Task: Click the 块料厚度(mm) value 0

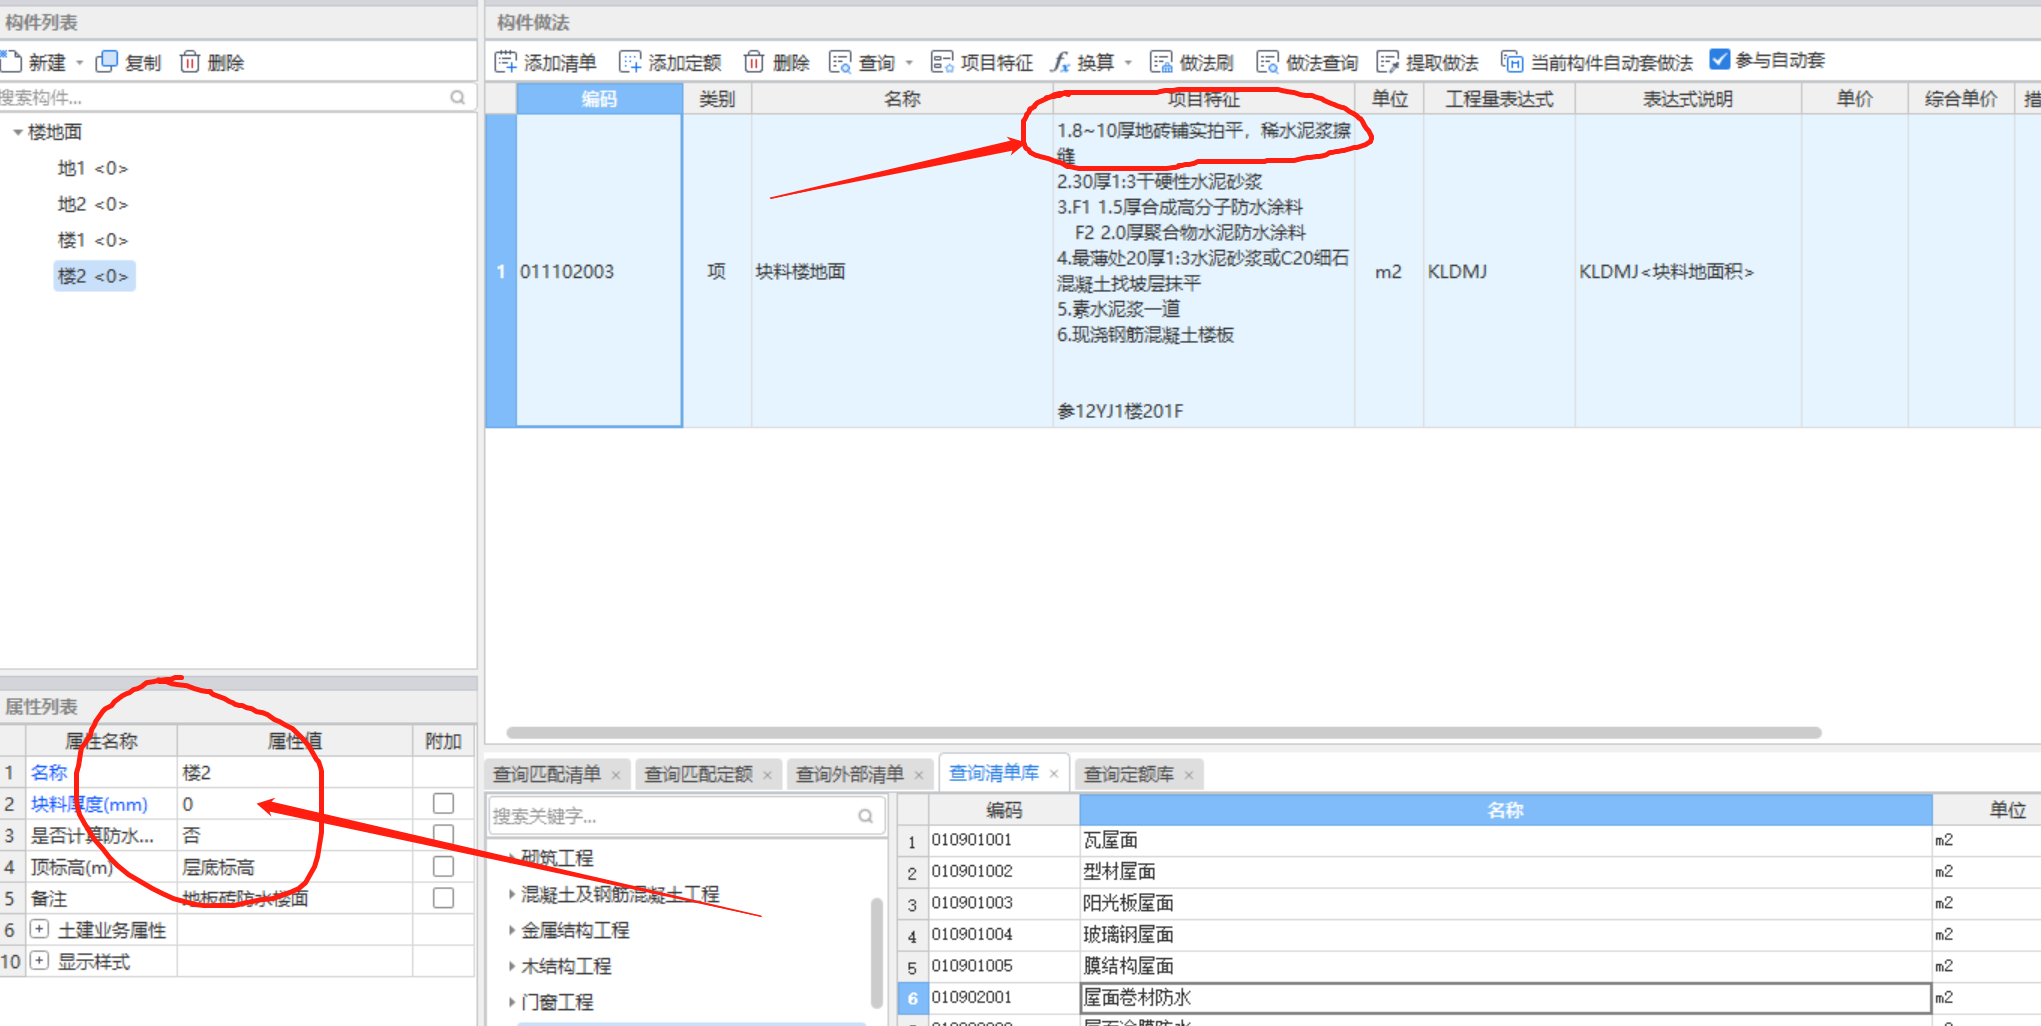Action: [295, 804]
